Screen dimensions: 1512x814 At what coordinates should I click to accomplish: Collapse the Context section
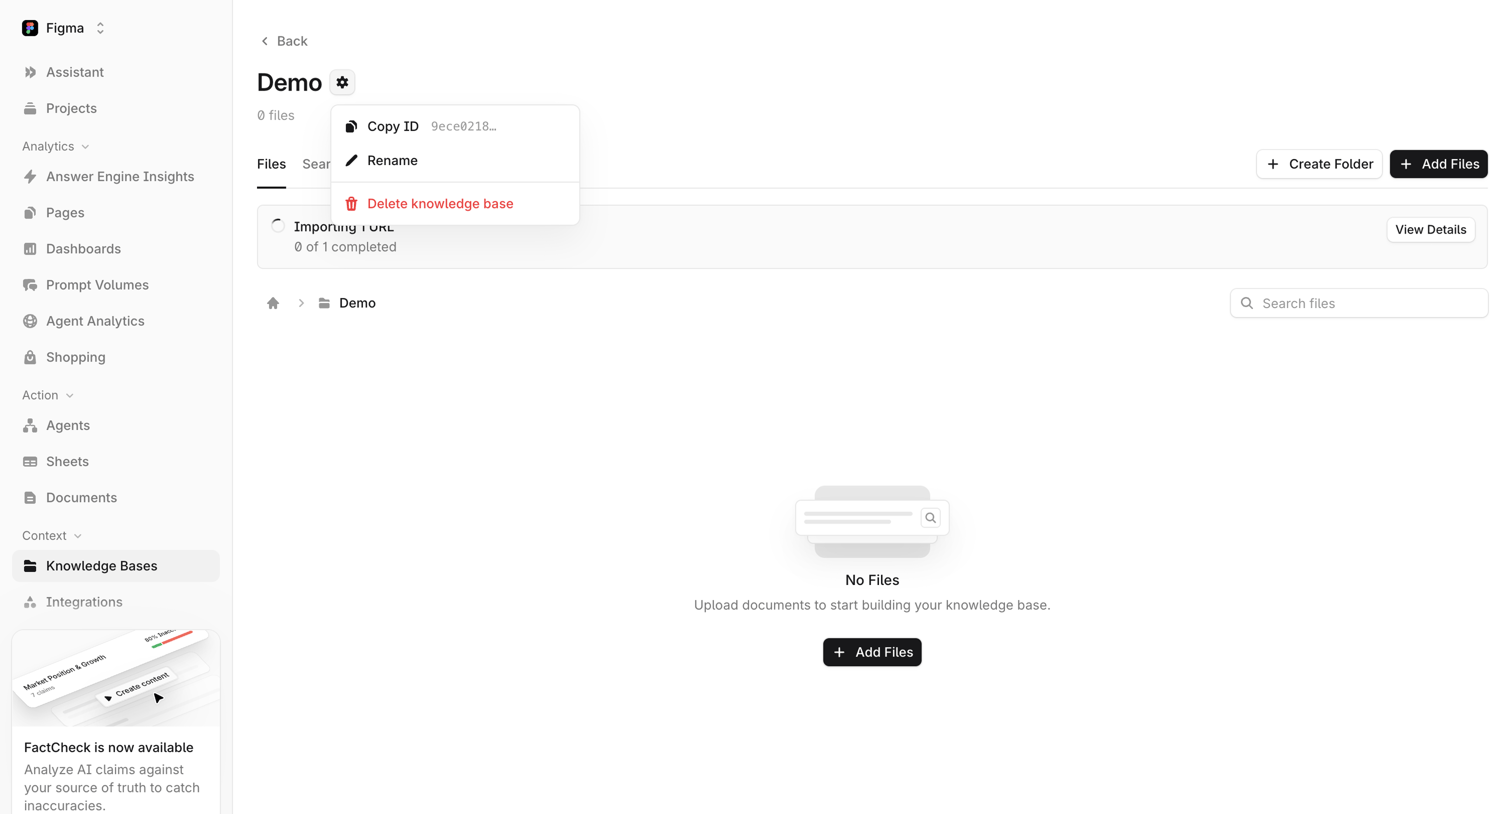[52, 536]
